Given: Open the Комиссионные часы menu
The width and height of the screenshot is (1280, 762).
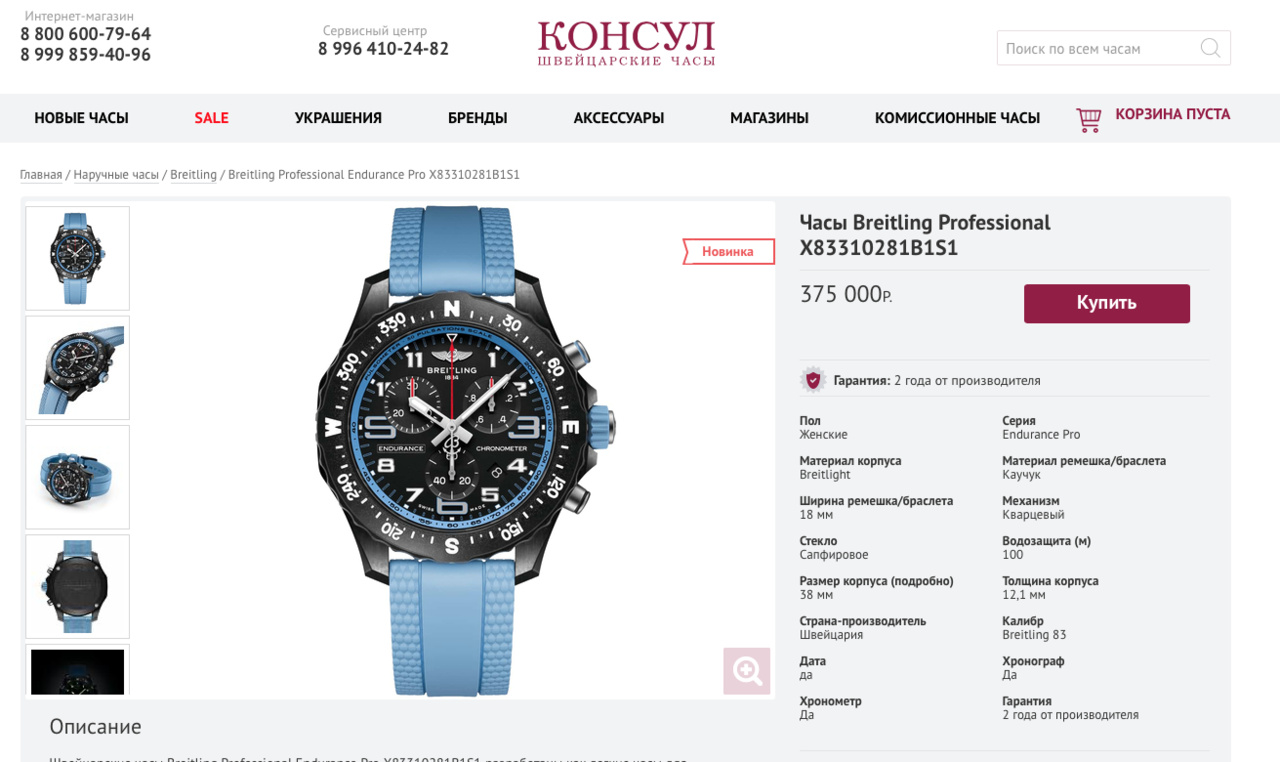Looking at the screenshot, I should (957, 118).
